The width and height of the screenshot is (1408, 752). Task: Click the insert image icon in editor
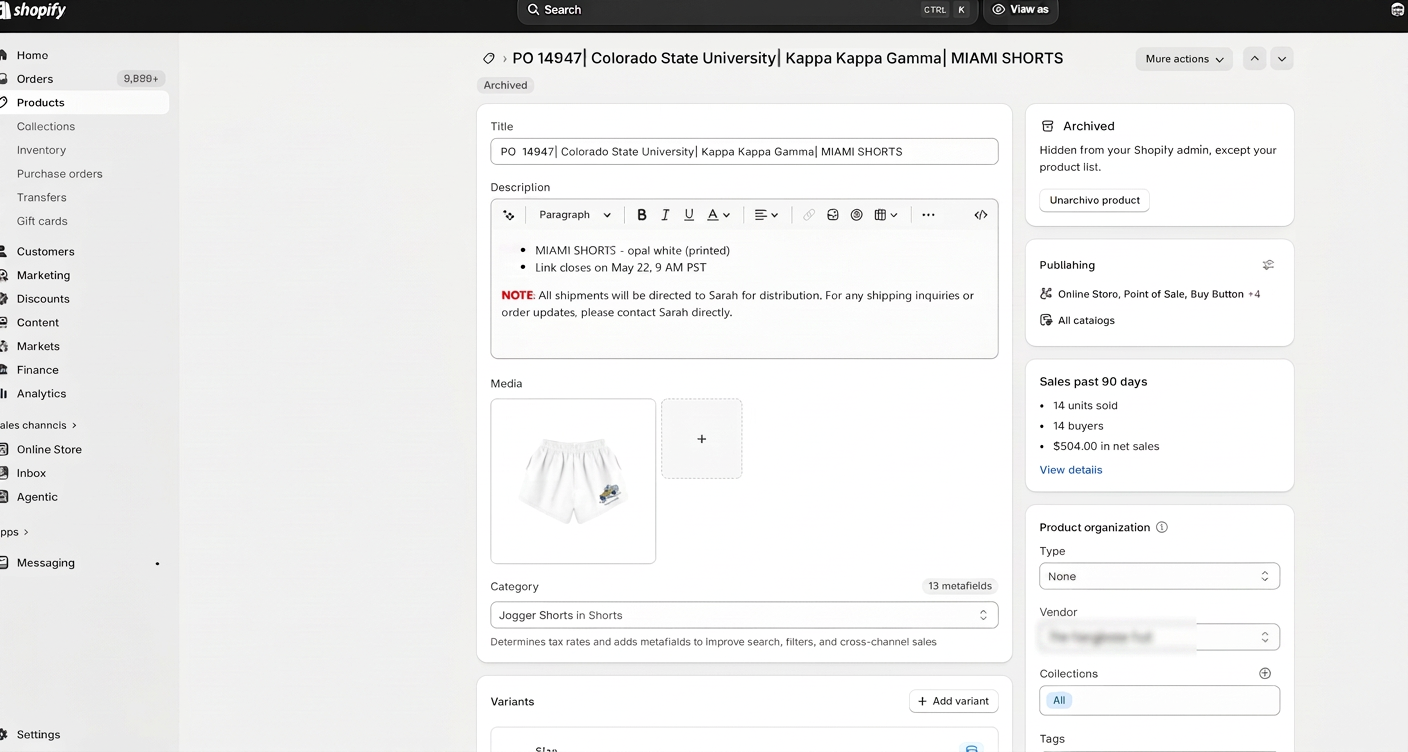point(833,215)
